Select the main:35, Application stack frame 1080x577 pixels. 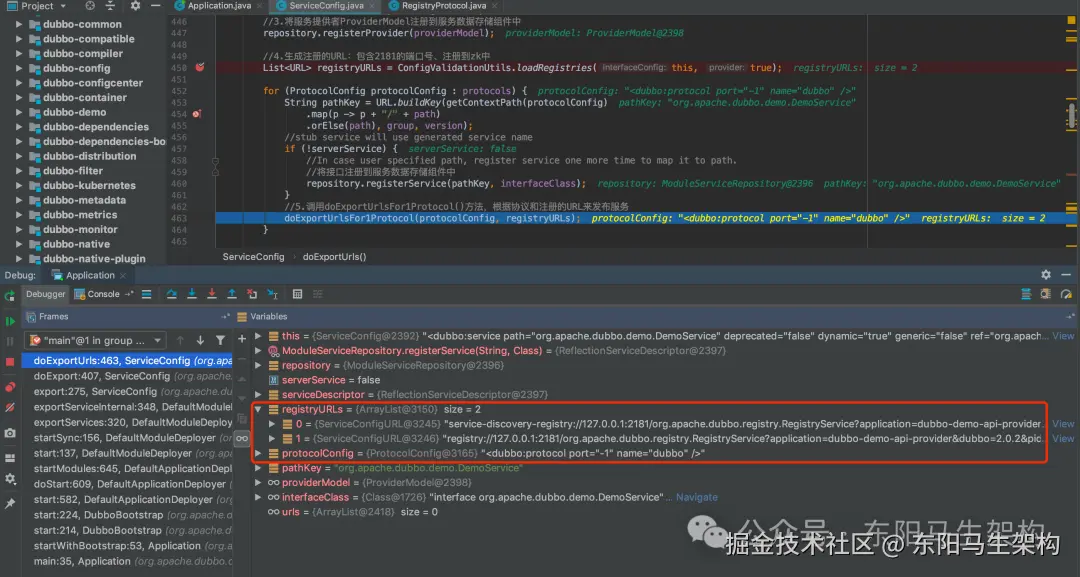pyautogui.click(x=127, y=561)
